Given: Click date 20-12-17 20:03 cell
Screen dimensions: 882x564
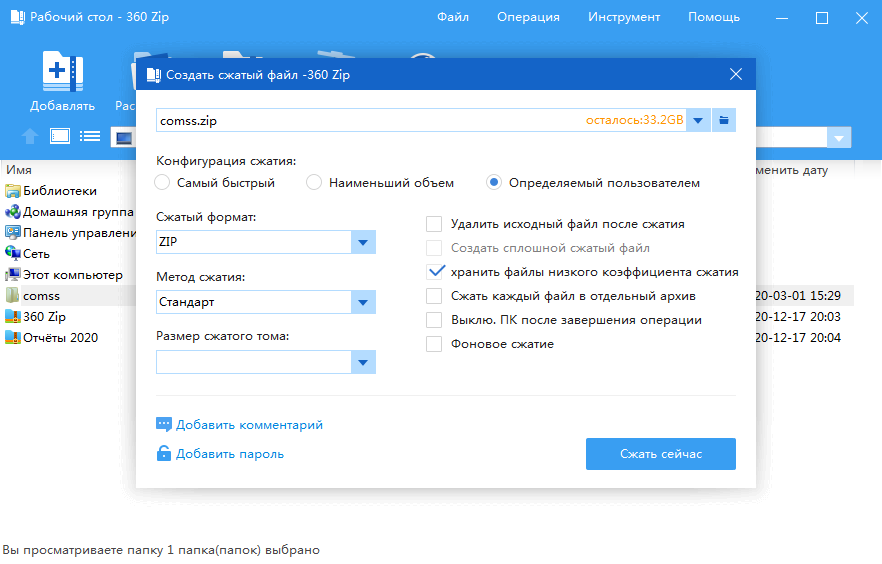Looking at the screenshot, I should 798,317.
